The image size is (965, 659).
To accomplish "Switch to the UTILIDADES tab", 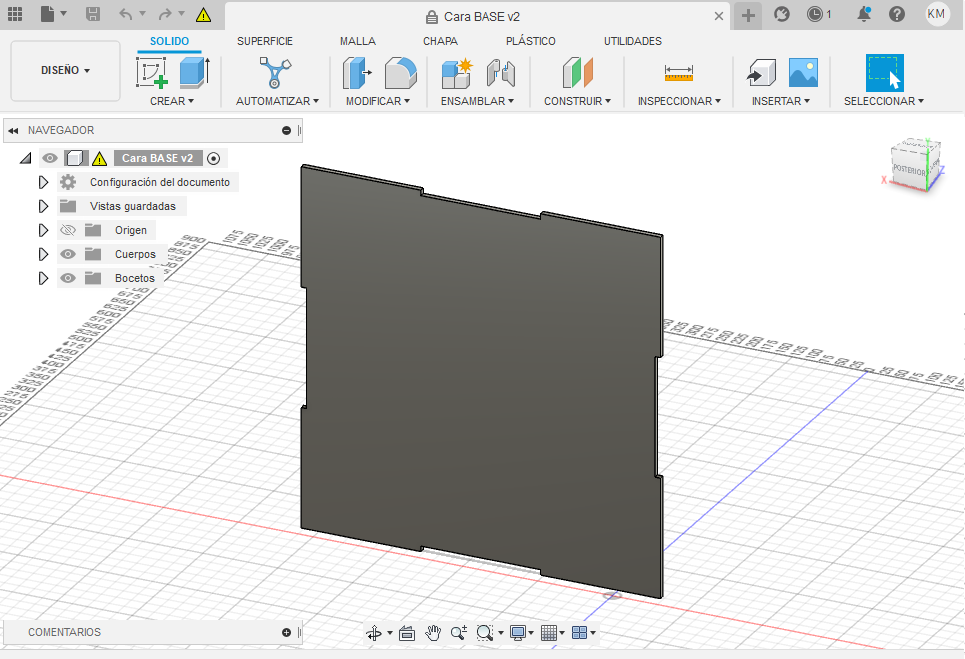I will [633, 41].
